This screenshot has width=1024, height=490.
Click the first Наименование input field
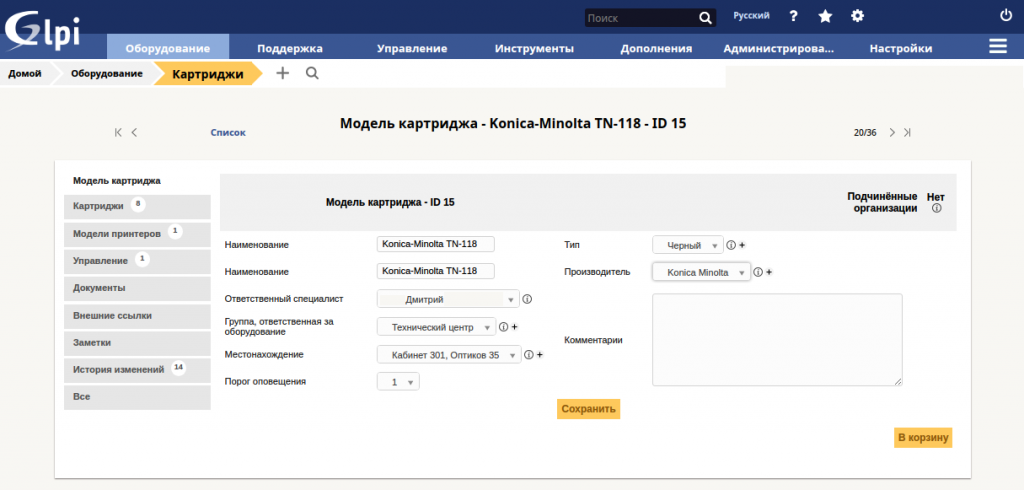pos(436,244)
